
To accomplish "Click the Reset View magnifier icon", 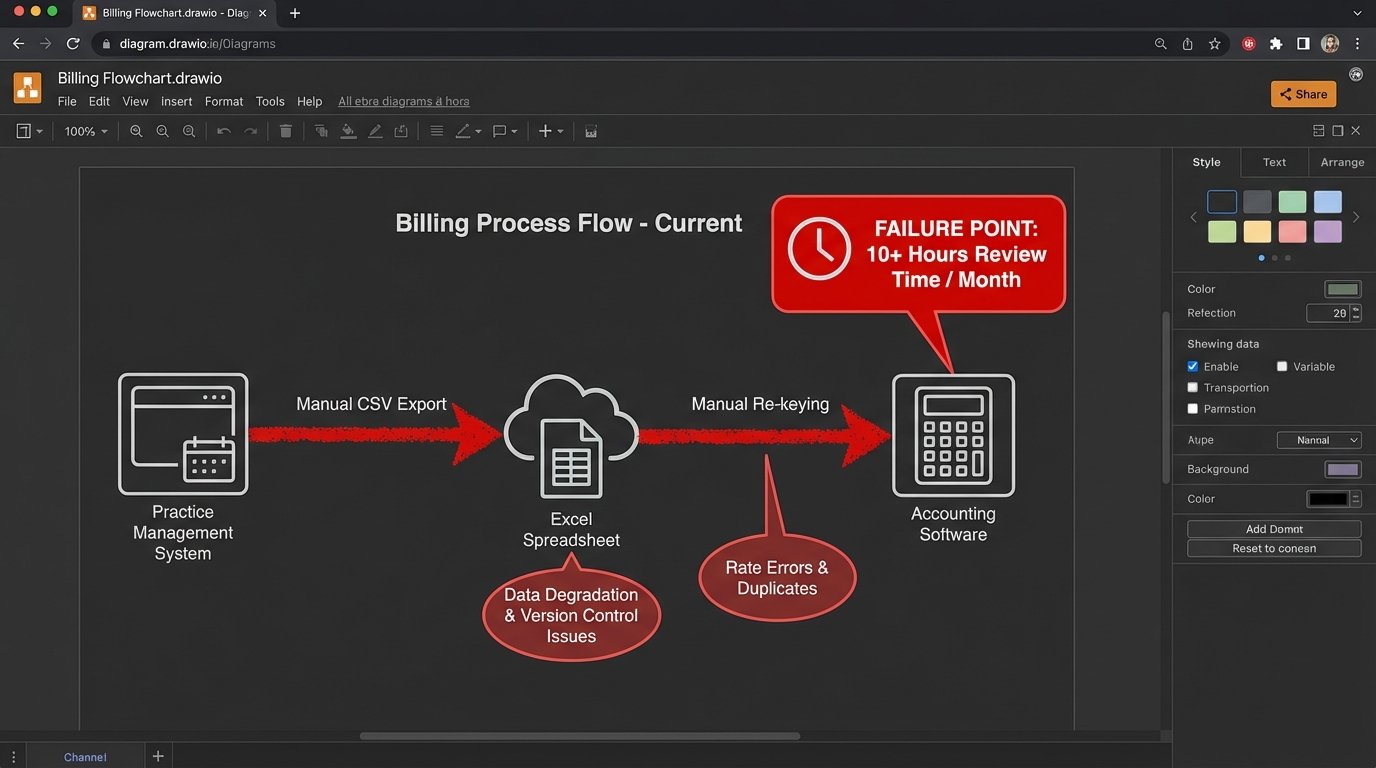I will click(x=189, y=130).
